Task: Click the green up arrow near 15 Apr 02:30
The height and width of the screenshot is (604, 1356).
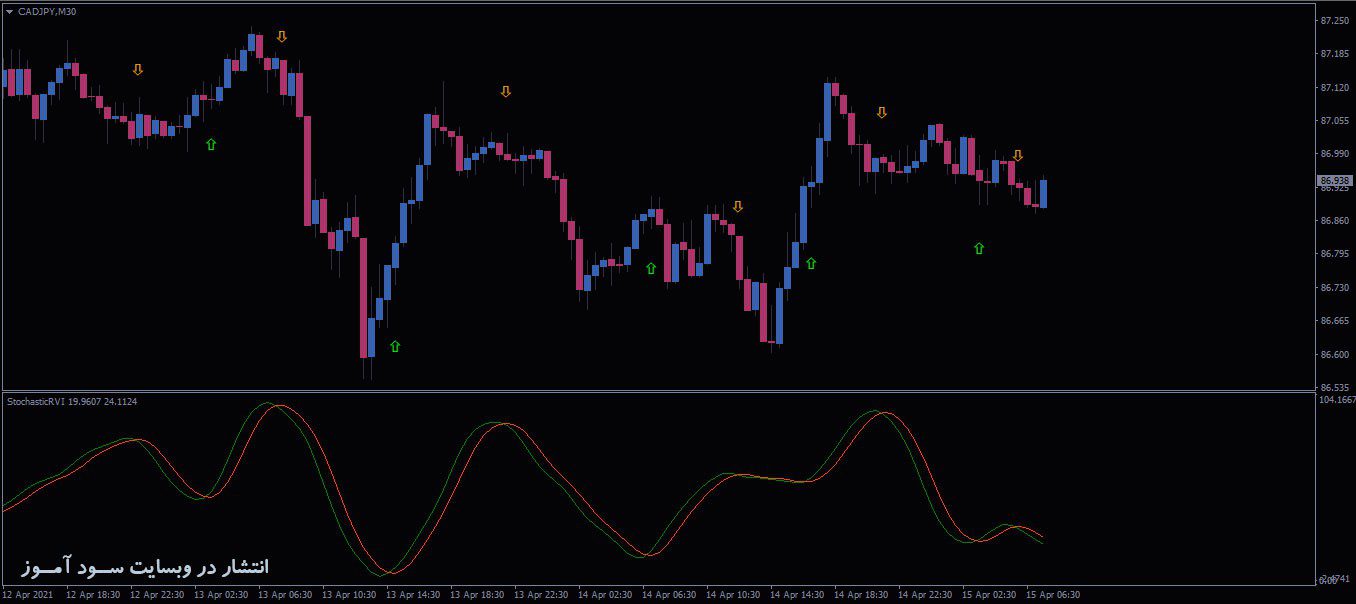Action: (x=977, y=248)
